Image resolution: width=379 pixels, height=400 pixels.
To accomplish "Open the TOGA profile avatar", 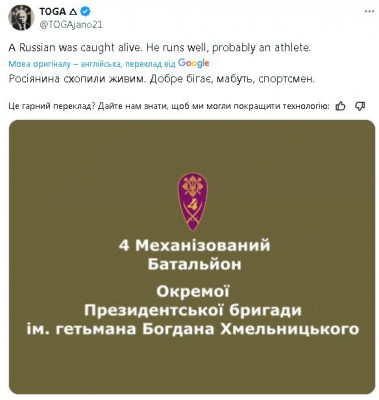I will (x=21, y=17).
